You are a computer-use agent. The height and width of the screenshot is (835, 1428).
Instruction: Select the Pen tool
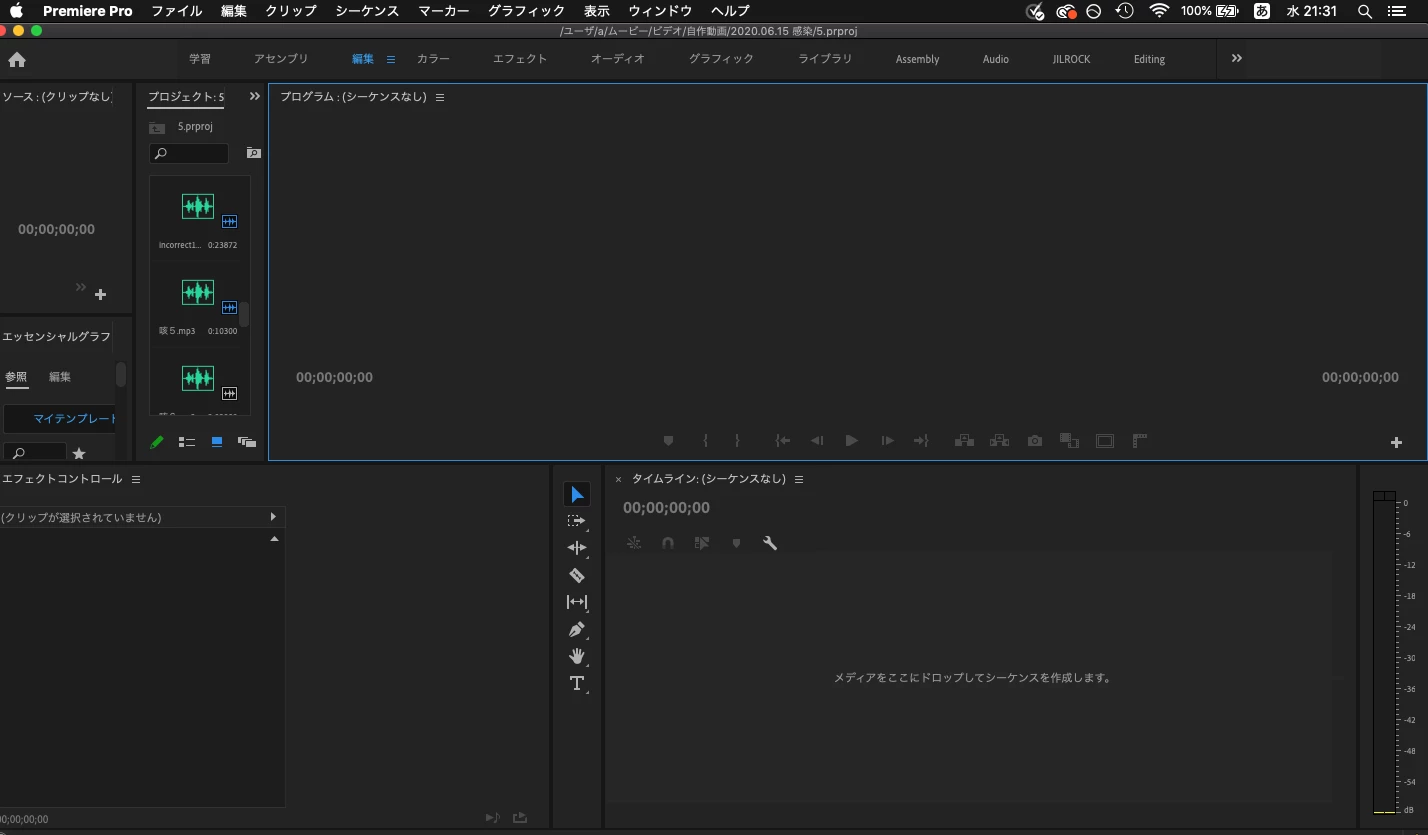(577, 630)
